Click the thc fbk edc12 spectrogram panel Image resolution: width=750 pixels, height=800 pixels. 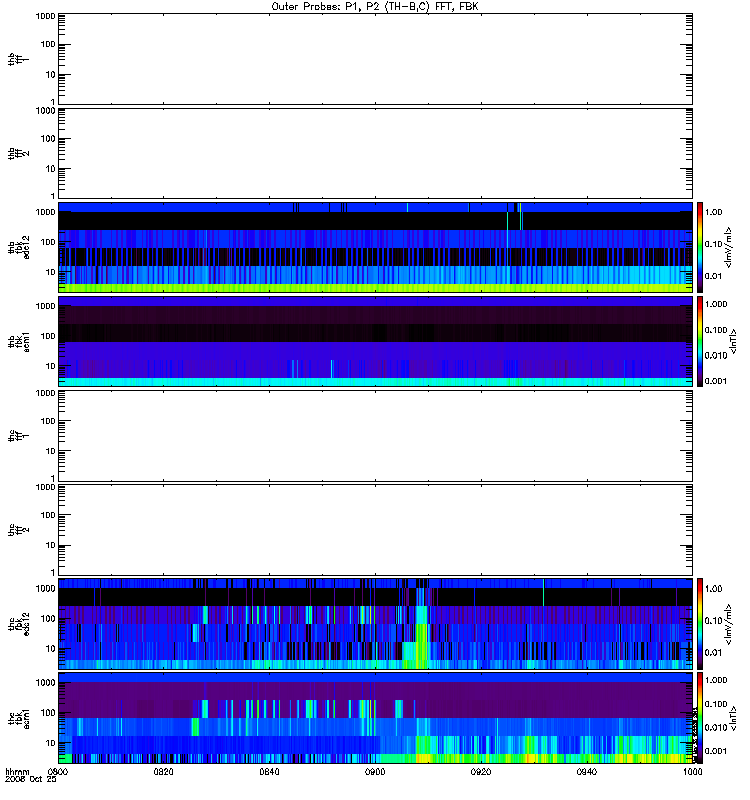tap(375, 623)
